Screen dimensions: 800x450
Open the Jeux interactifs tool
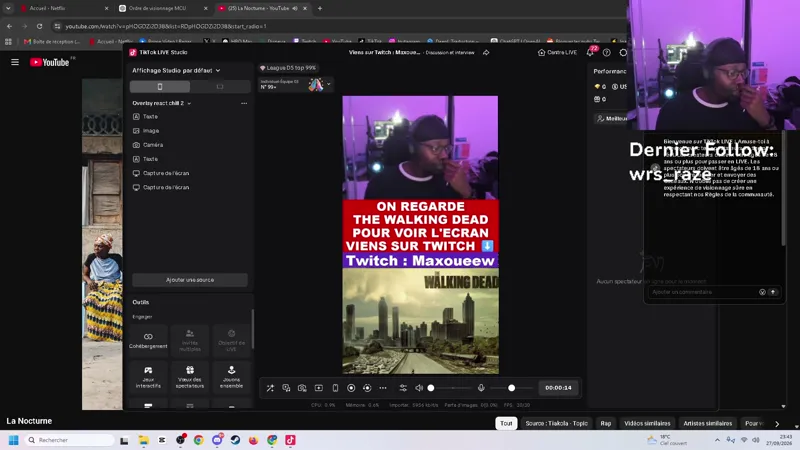pyautogui.click(x=148, y=377)
